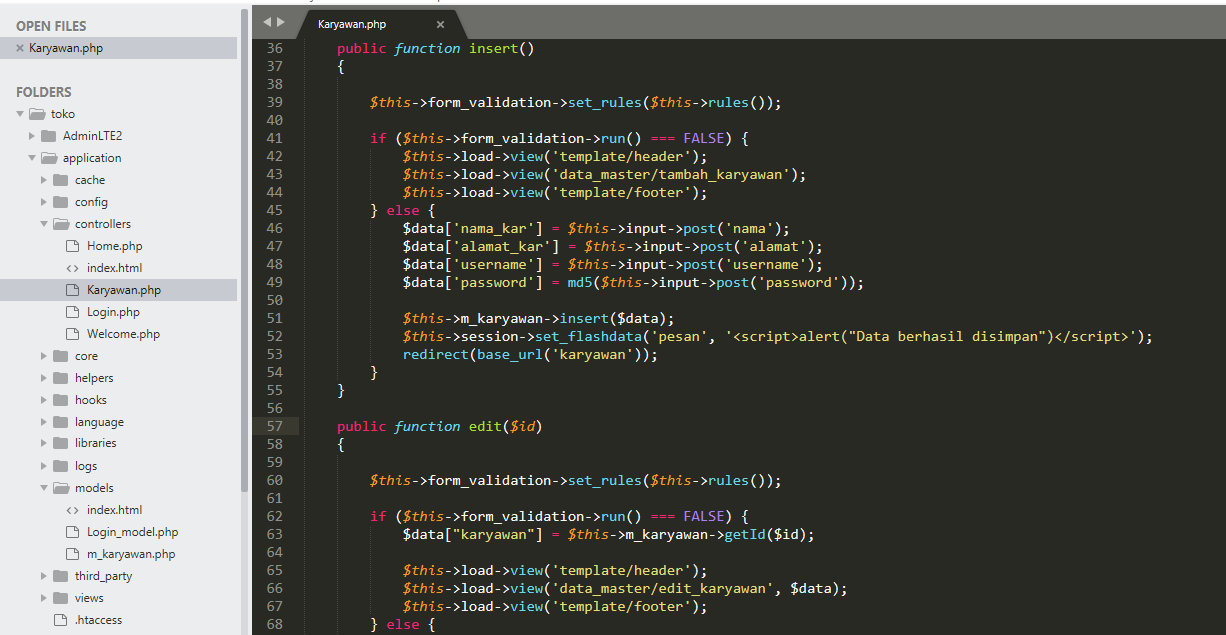Click 'insert' function name on line 36

point(494,48)
